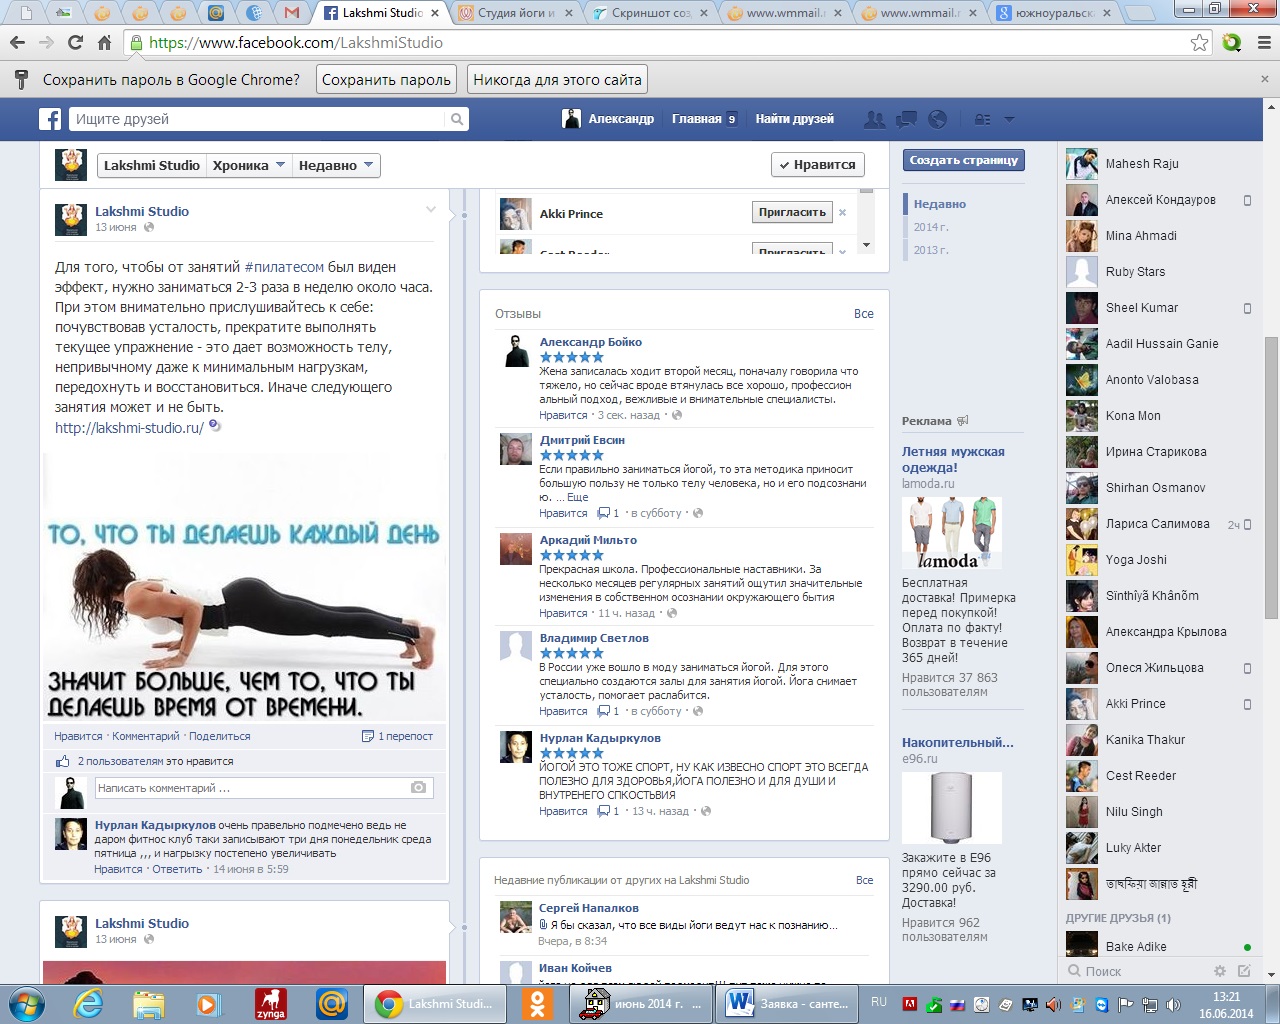Click Поделиться under the post
1280x1024 pixels.
pos(220,736)
